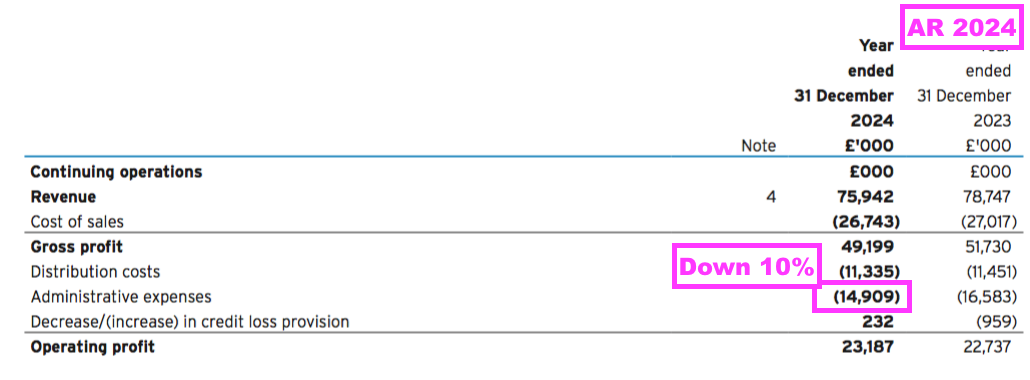Select the 2024 operating profit 23,187
Image resolution: width=1030 pixels, height=380 pixels.
pos(868,346)
